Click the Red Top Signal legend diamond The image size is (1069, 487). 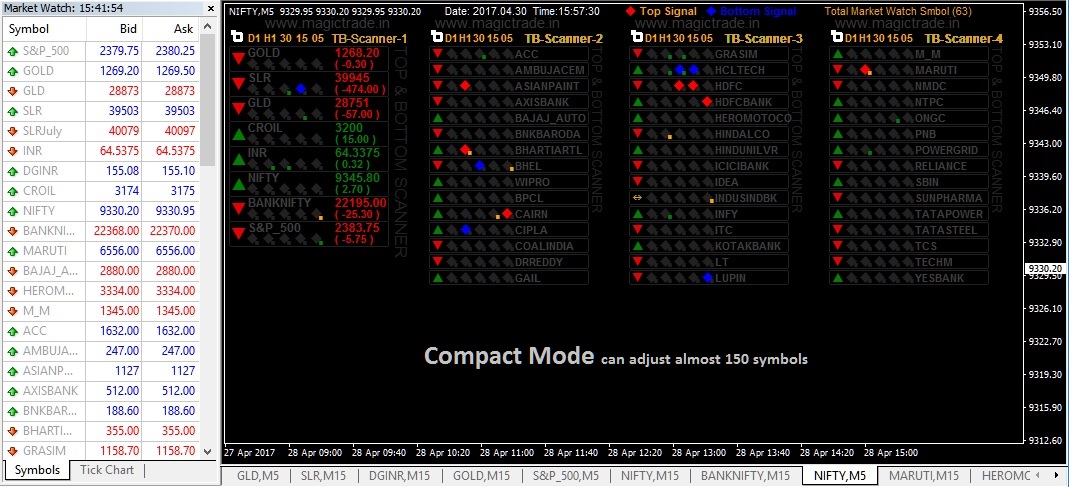click(630, 12)
